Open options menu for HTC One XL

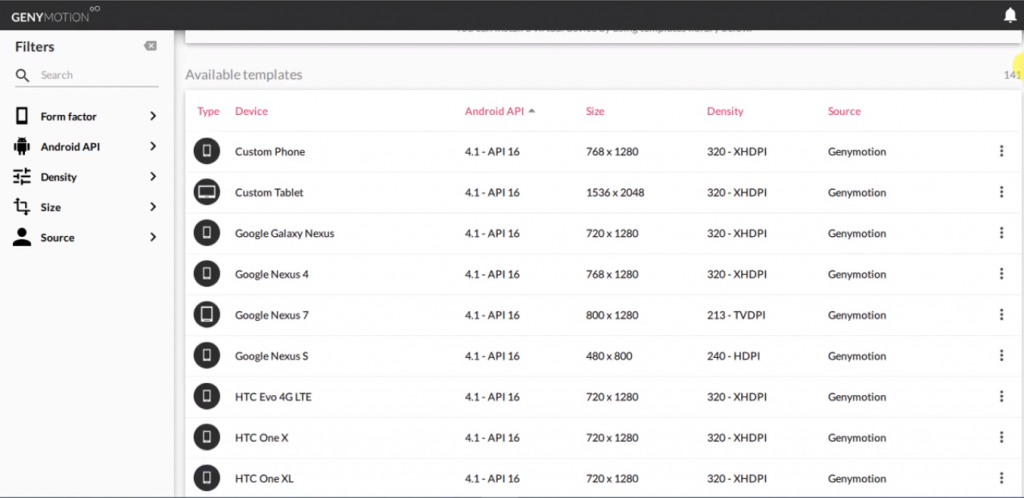(x=1001, y=478)
